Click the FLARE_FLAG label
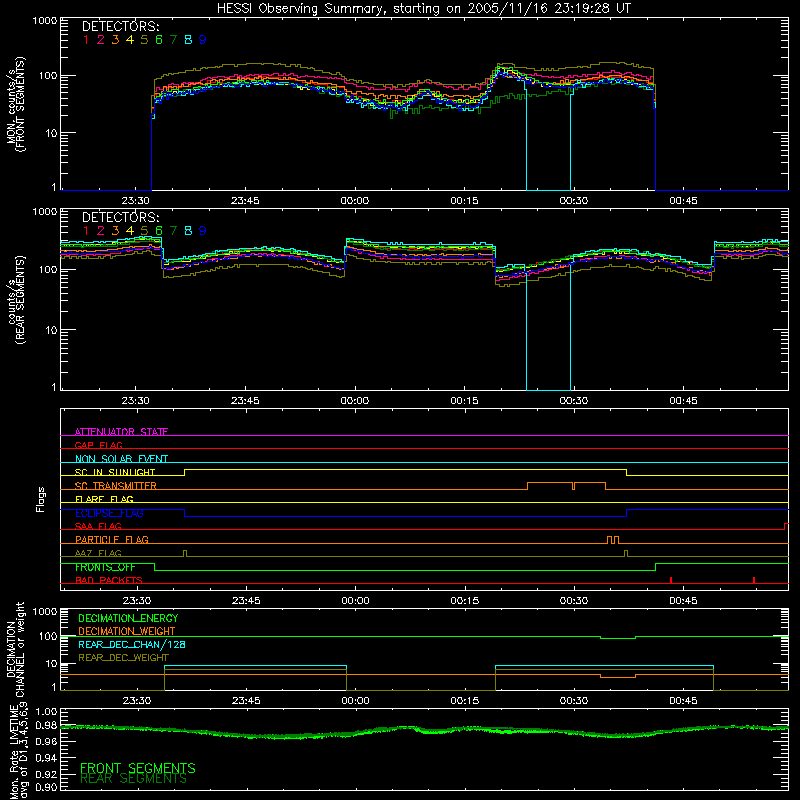This screenshot has height=800, width=800. (x=104, y=499)
